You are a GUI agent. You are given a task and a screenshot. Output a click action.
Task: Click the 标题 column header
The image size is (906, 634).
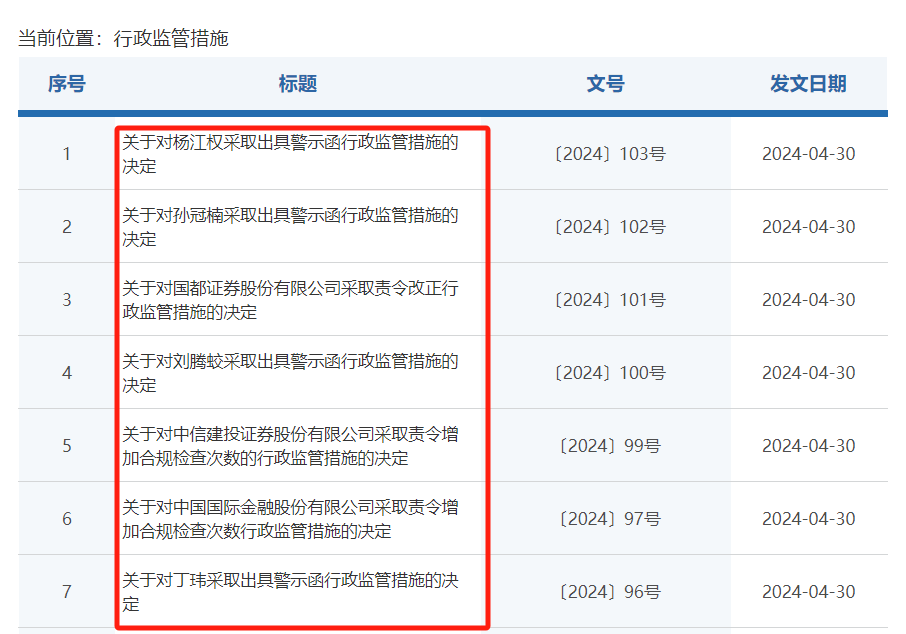click(298, 84)
